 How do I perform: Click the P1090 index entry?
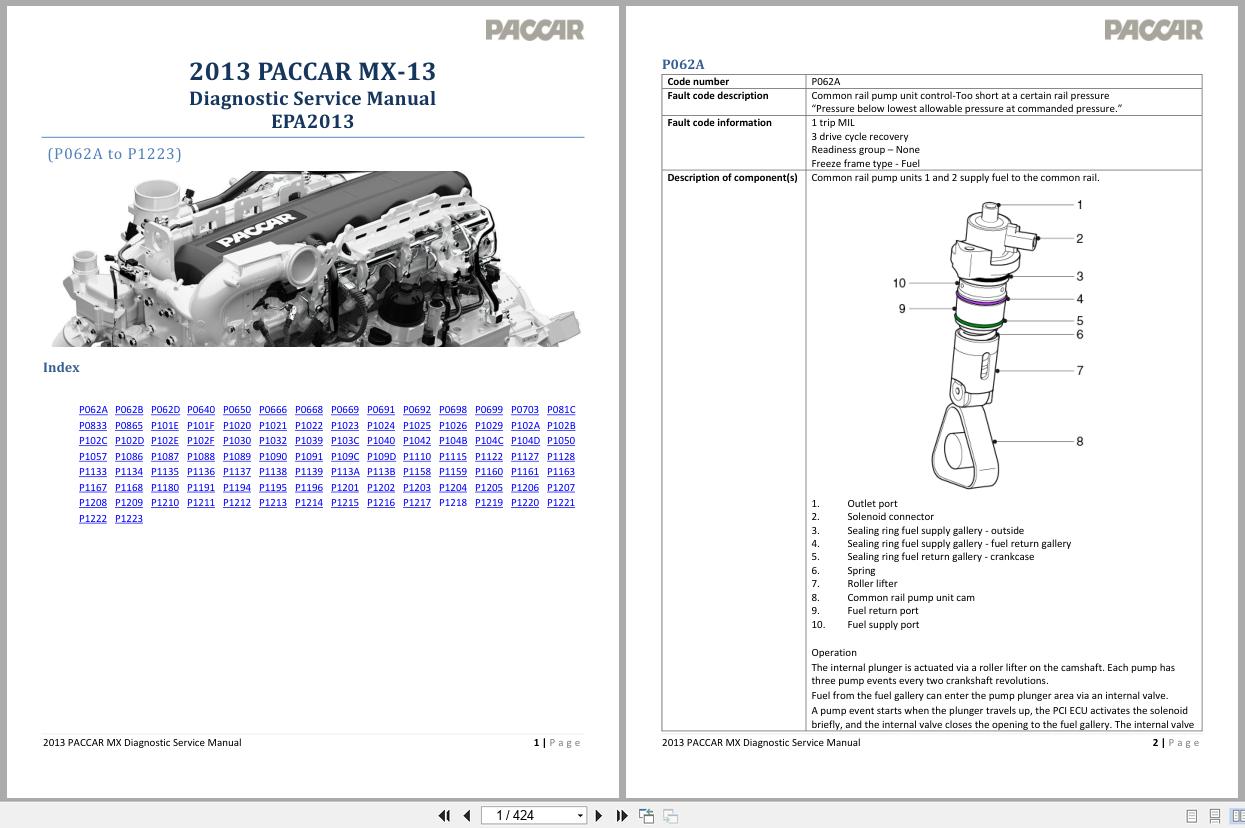273,457
